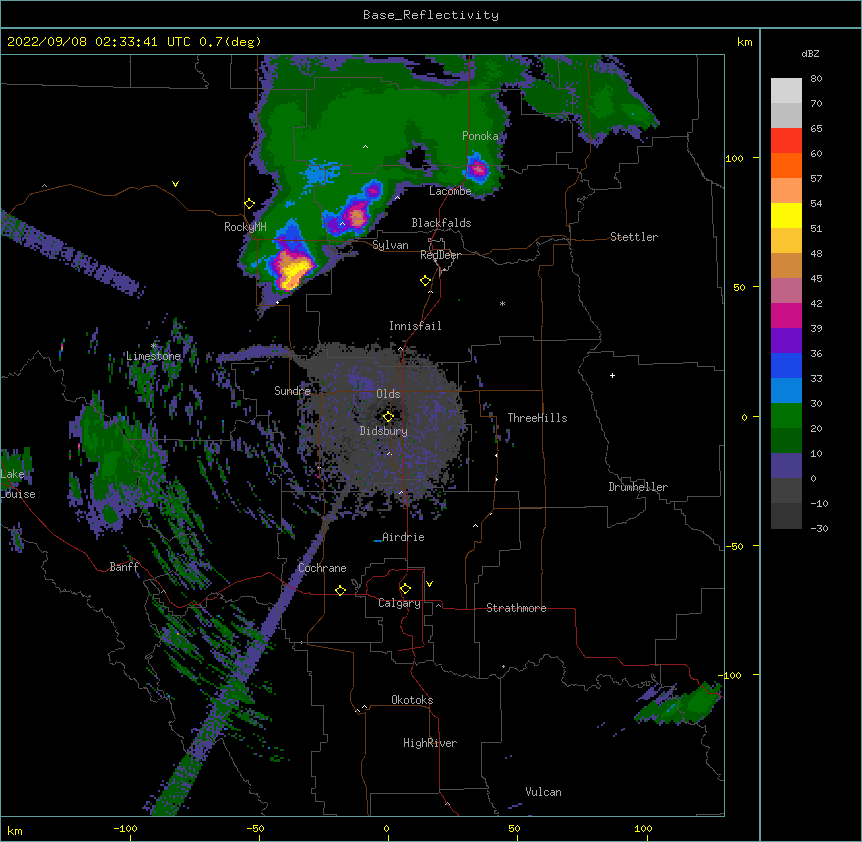This screenshot has height=842, width=862.
Task: Click the 80 value in the dBZ legend
Action: 816,79
